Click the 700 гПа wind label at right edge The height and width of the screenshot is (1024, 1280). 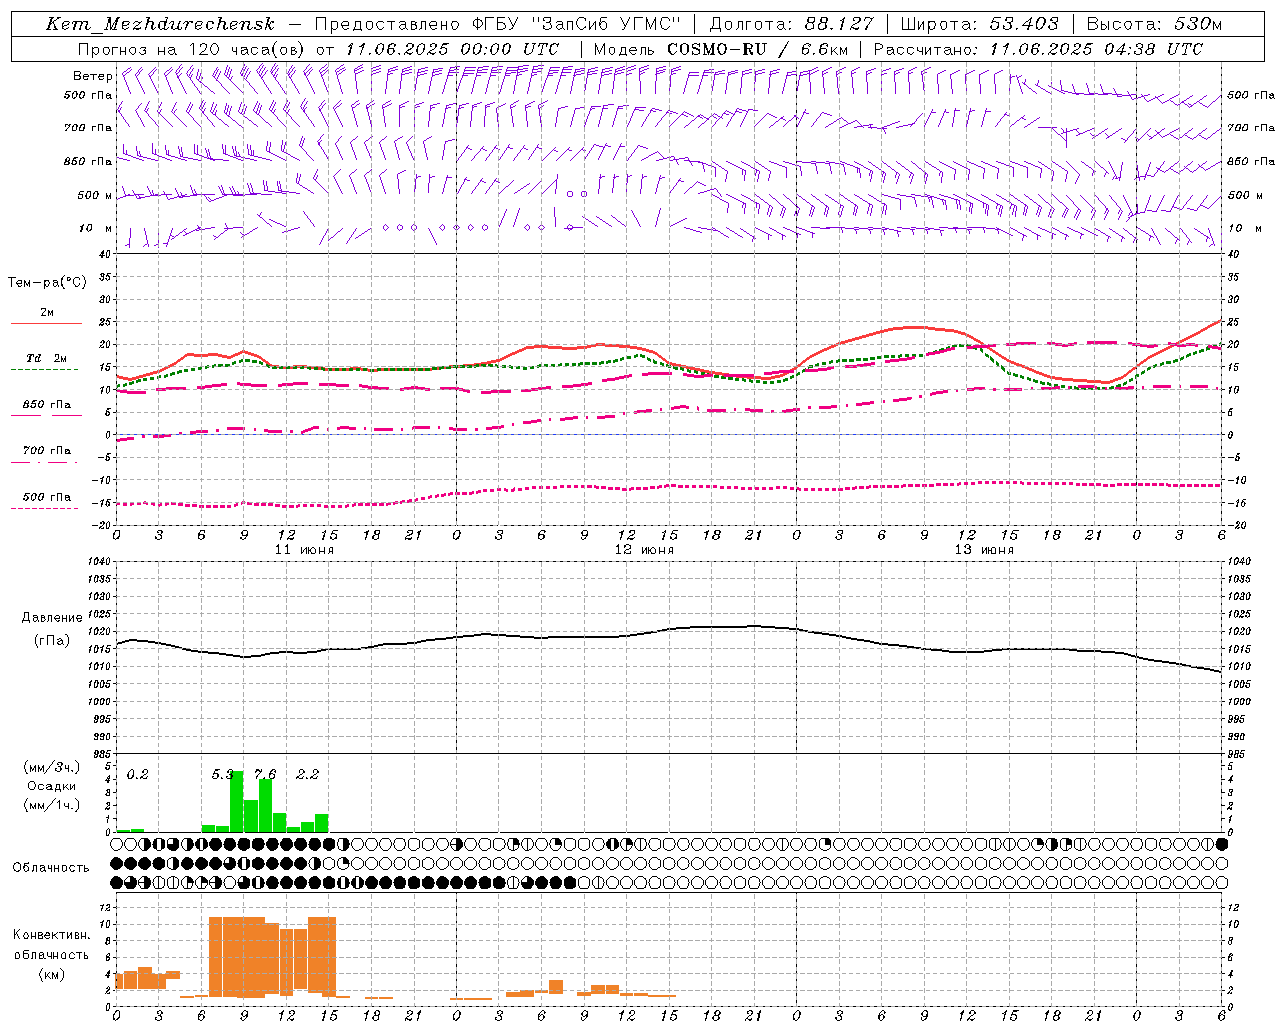(1251, 128)
